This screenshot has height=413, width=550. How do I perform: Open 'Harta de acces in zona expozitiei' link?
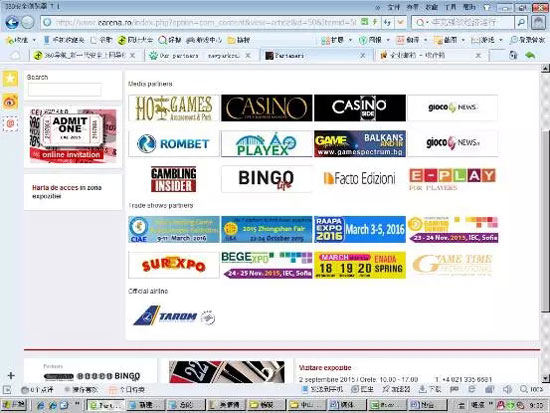coord(67,192)
